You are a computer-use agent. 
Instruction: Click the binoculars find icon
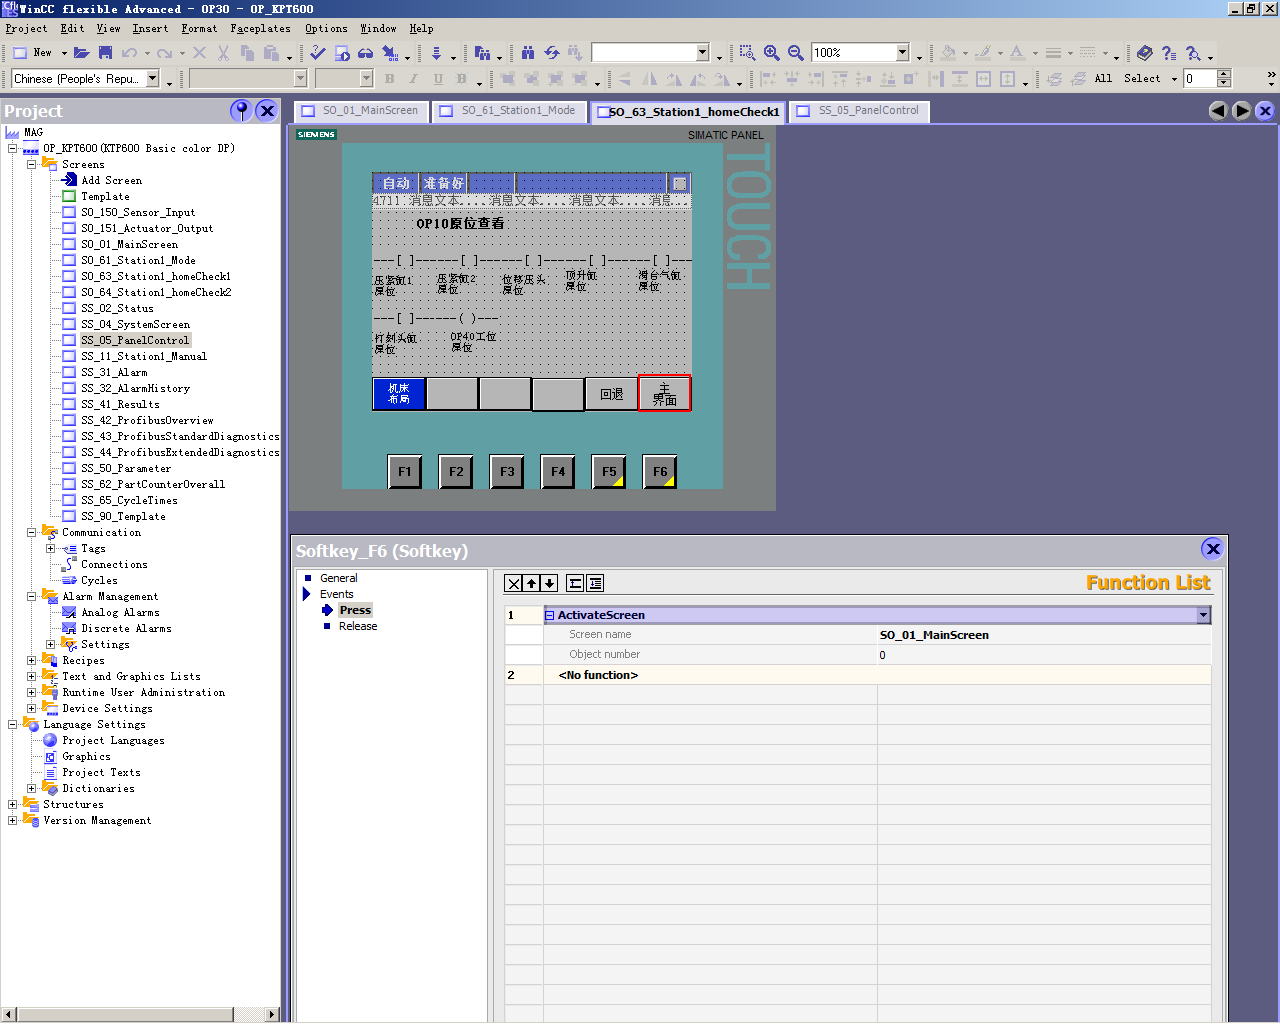coord(527,53)
